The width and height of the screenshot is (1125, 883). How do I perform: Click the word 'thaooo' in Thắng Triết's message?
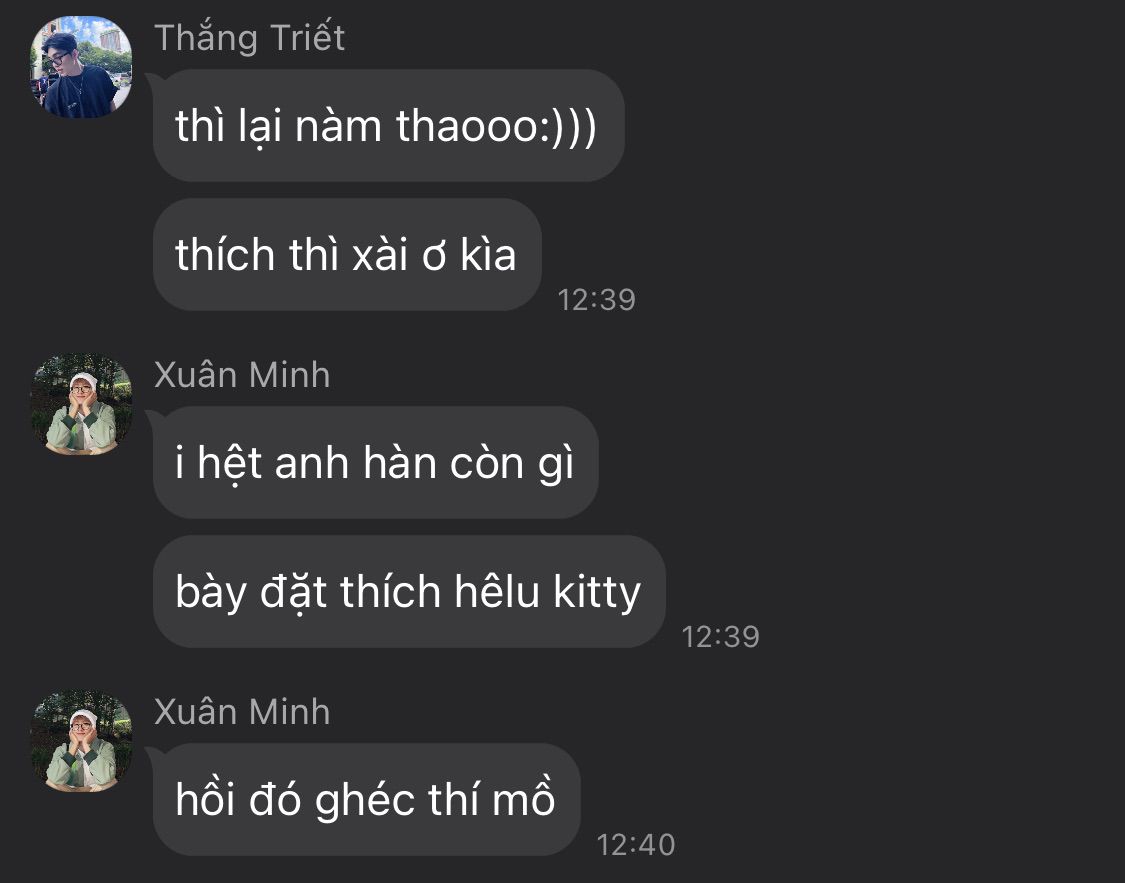point(467,126)
